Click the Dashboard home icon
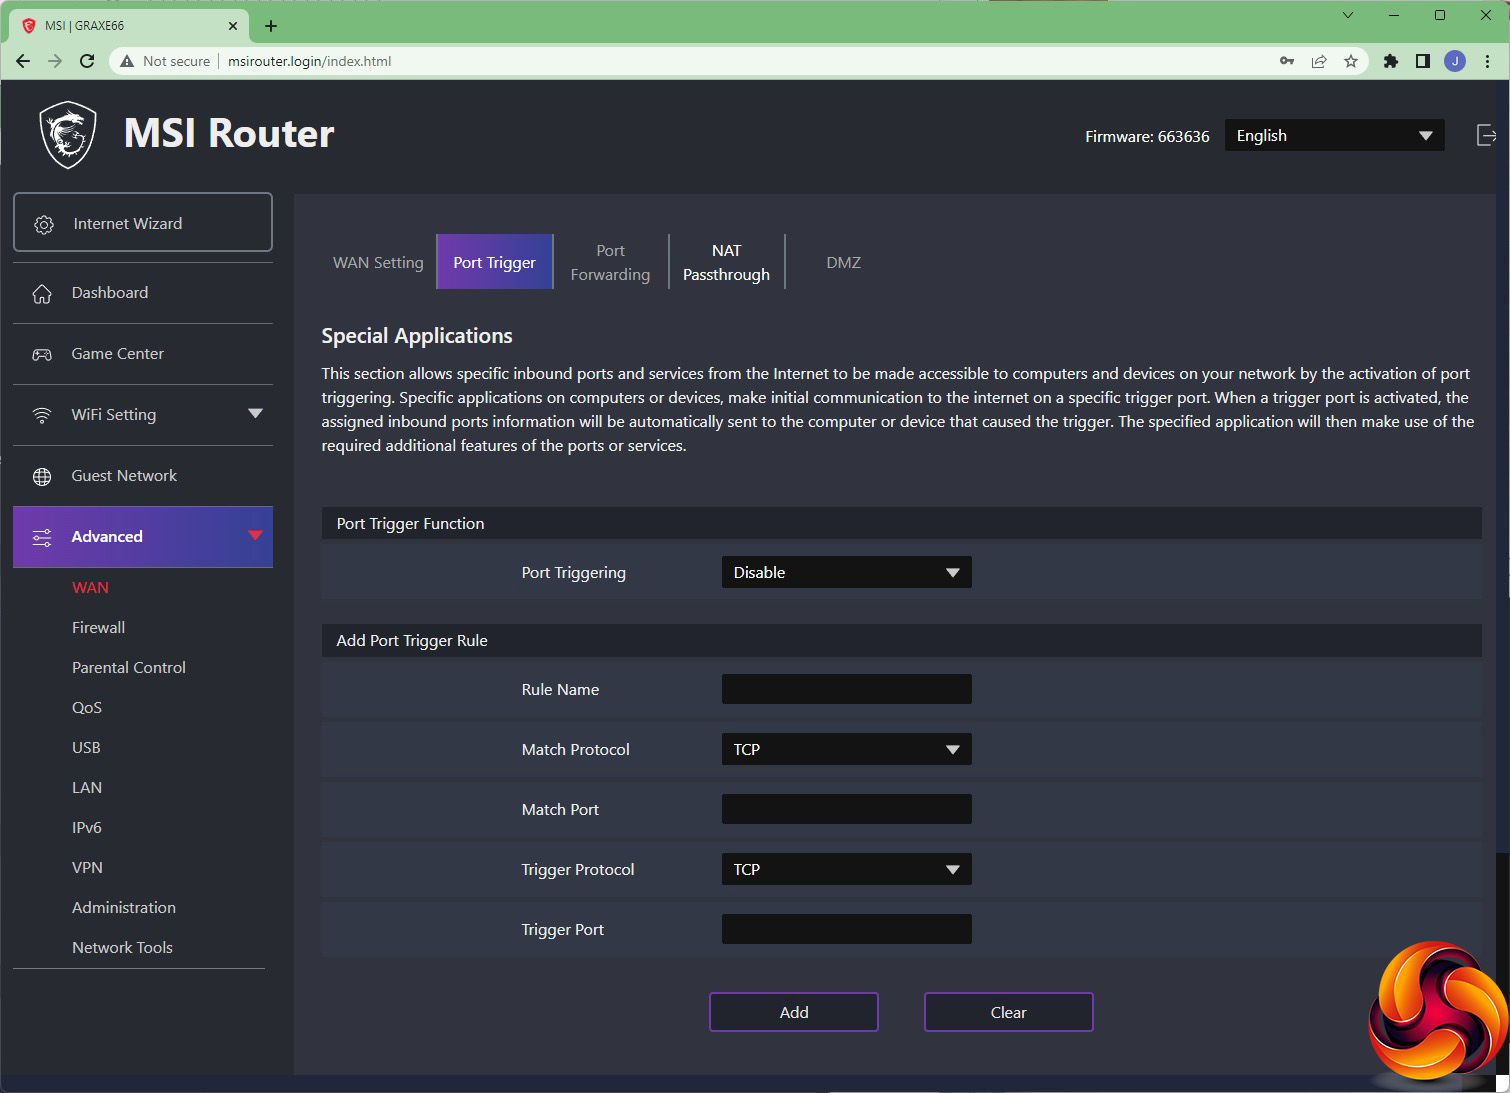The image size is (1510, 1093). (42, 294)
